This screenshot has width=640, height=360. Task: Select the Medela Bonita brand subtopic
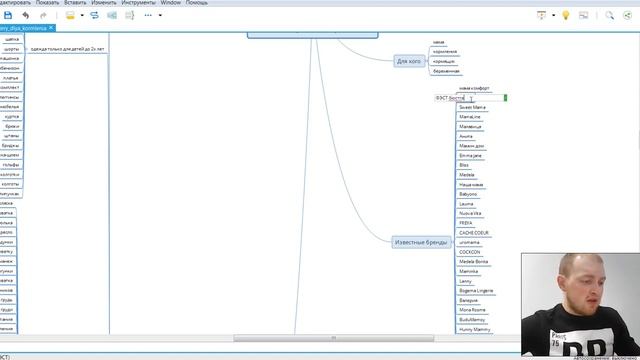coord(473,262)
